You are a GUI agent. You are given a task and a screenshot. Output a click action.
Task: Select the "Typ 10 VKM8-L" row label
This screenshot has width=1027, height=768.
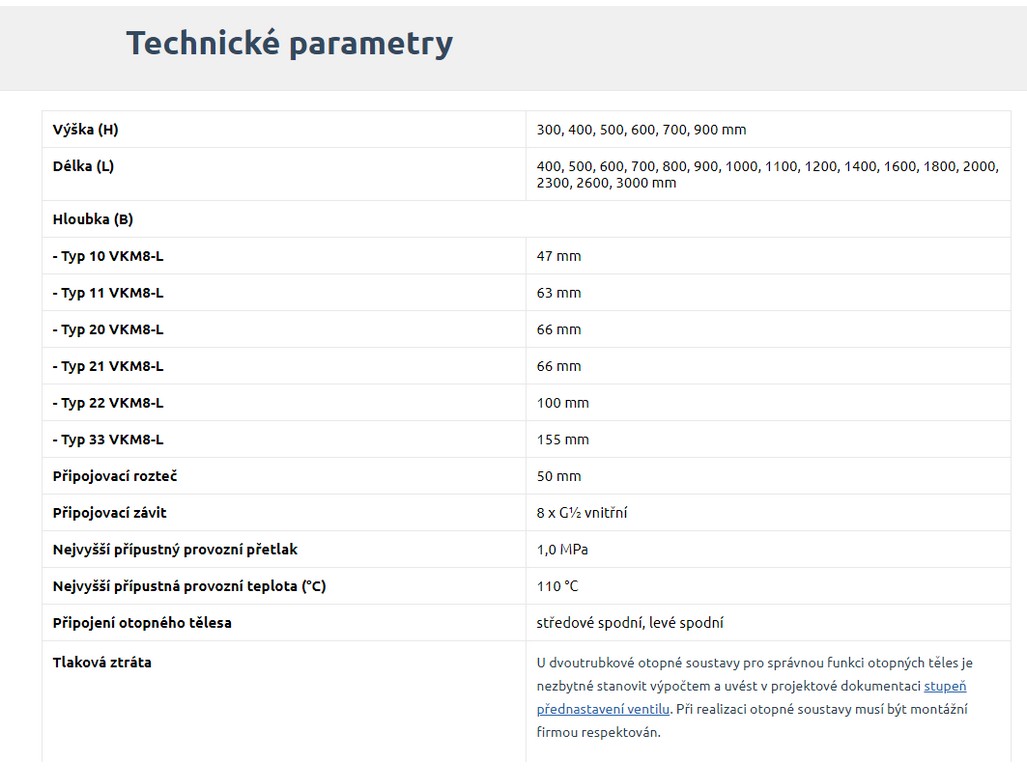point(108,256)
